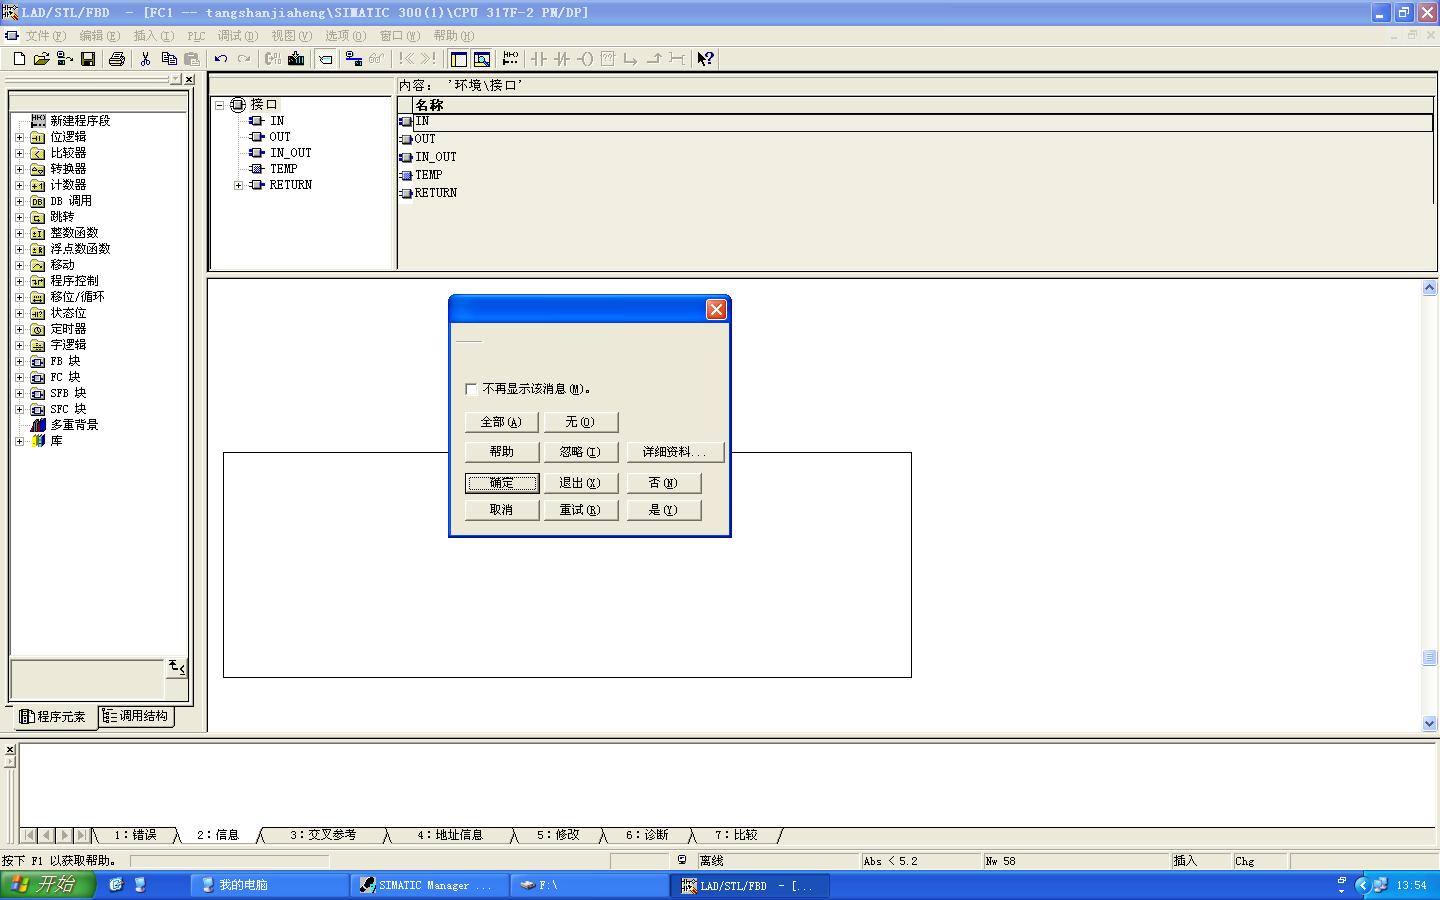Click the Download to PLC toolbar icon
This screenshot has height=900, width=1440.
(x=296, y=59)
